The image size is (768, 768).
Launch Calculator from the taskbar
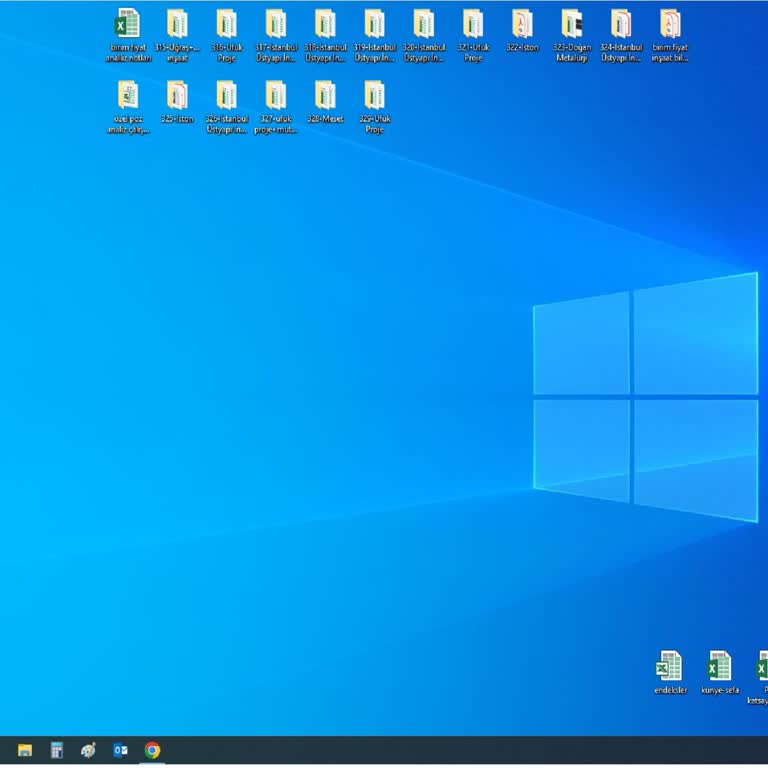click(57, 750)
